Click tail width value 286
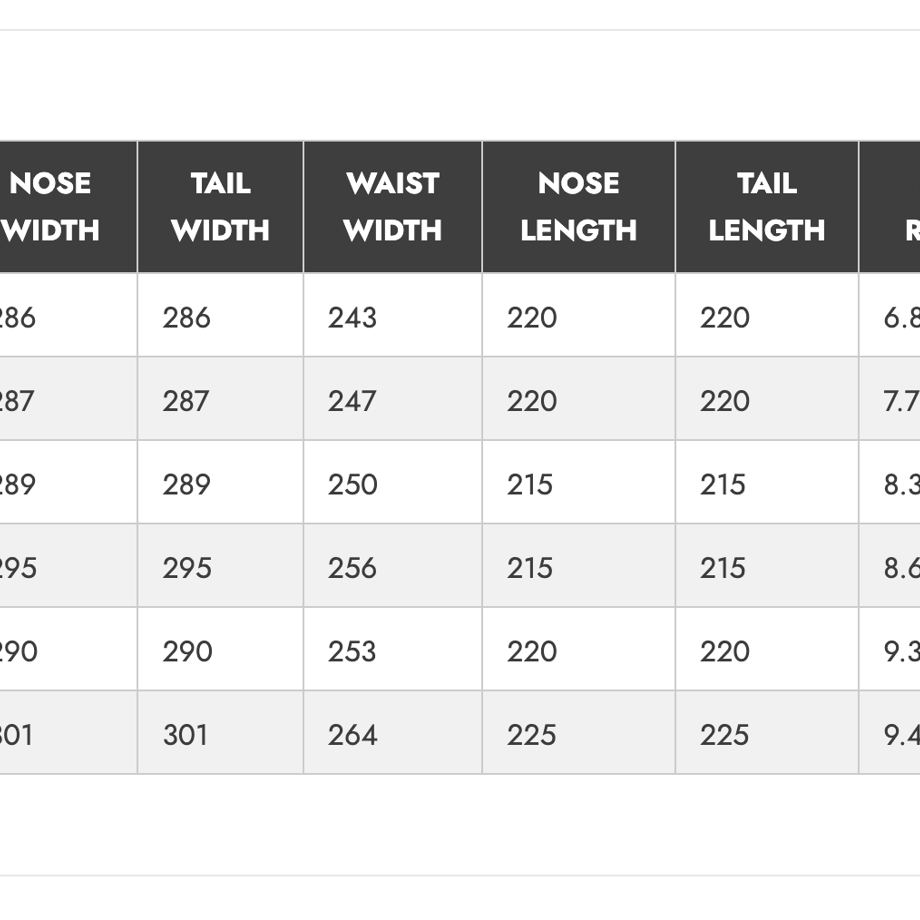The image size is (920, 920). tap(187, 318)
